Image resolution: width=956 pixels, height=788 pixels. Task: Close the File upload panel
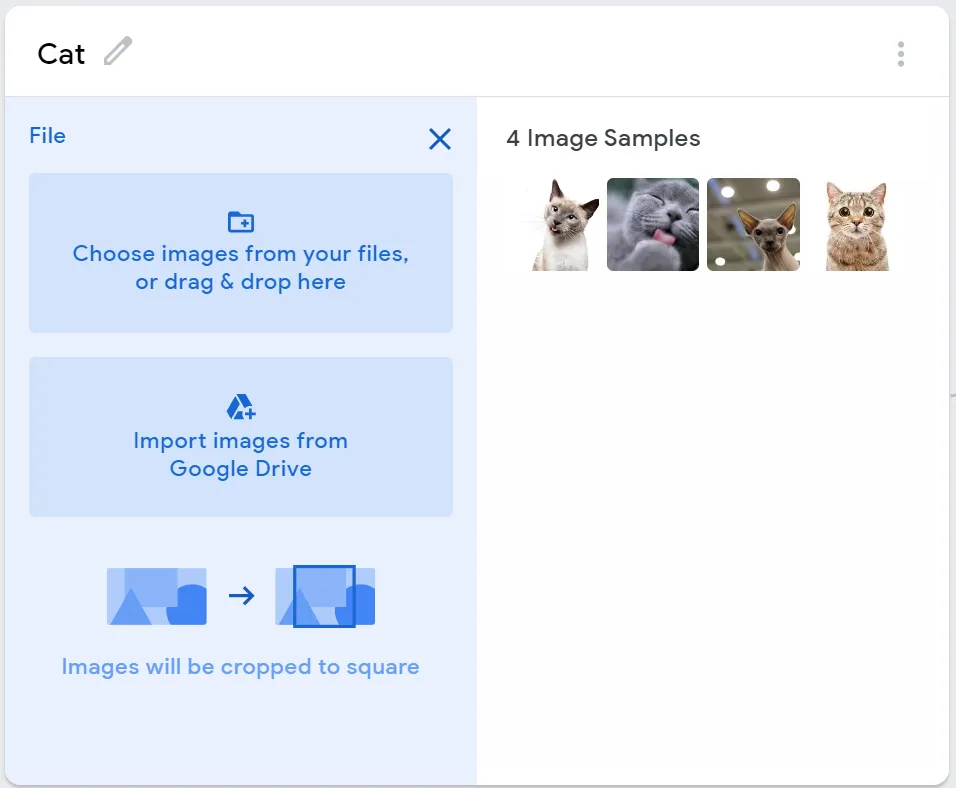[x=440, y=139]
